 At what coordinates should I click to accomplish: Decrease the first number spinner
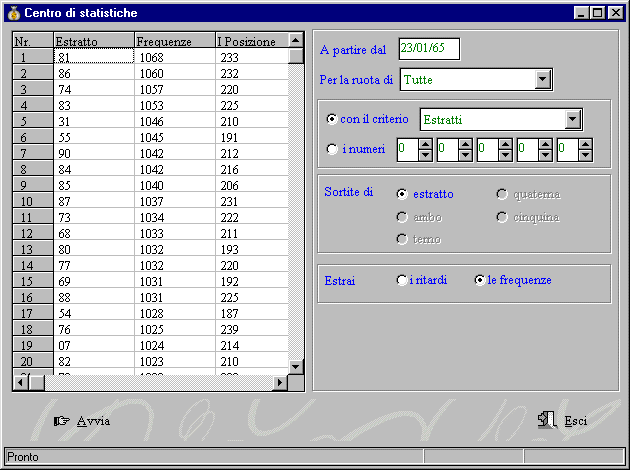point(425,155)
